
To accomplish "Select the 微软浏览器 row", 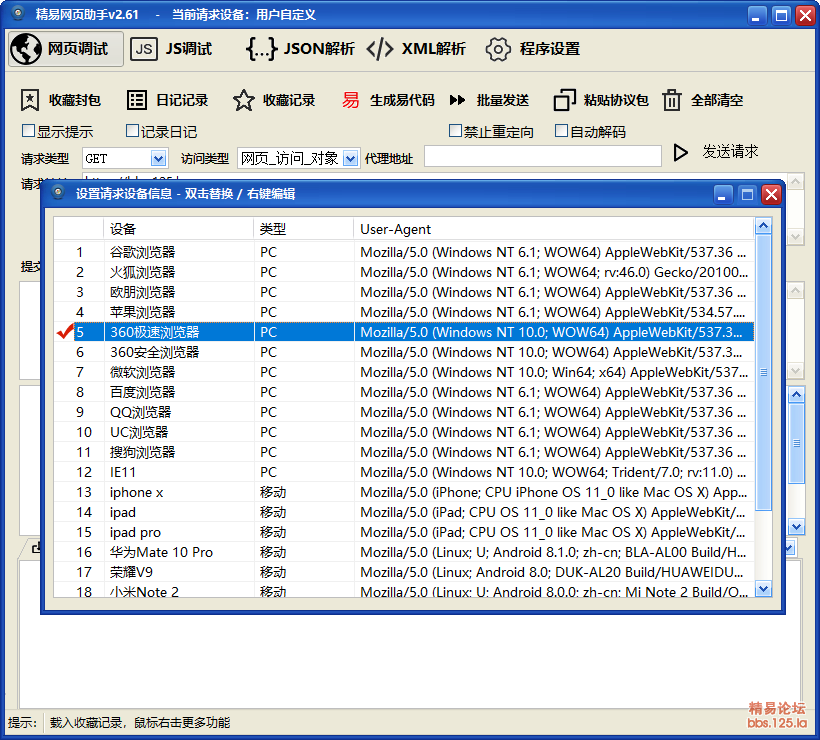I will (404, 372).
